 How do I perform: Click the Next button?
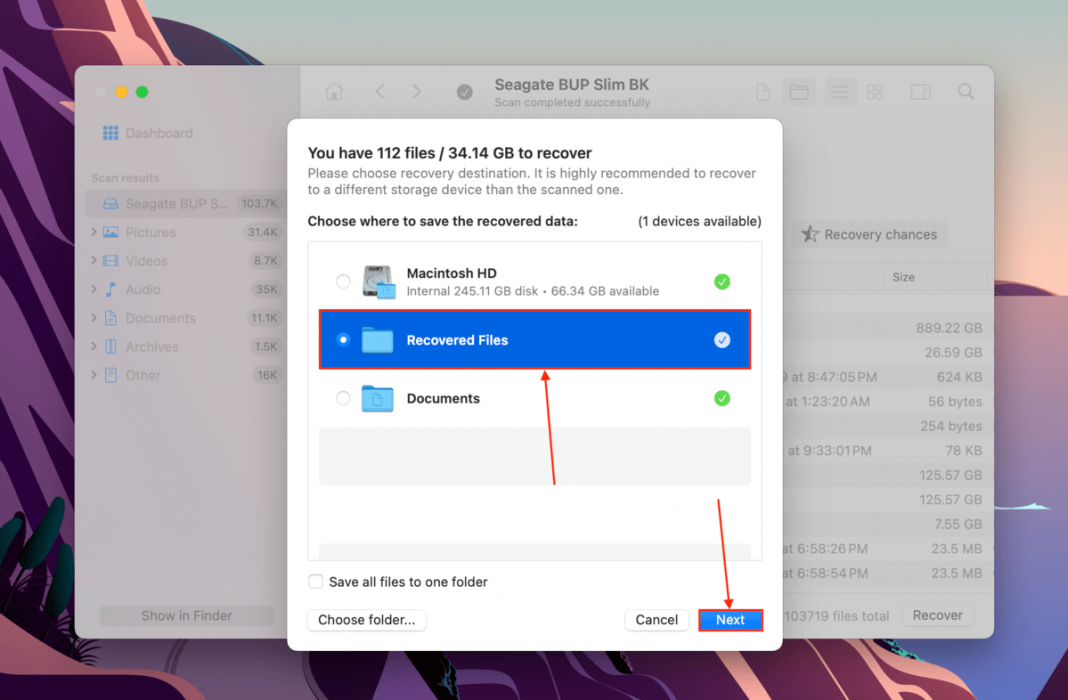[x=730, y=620]
